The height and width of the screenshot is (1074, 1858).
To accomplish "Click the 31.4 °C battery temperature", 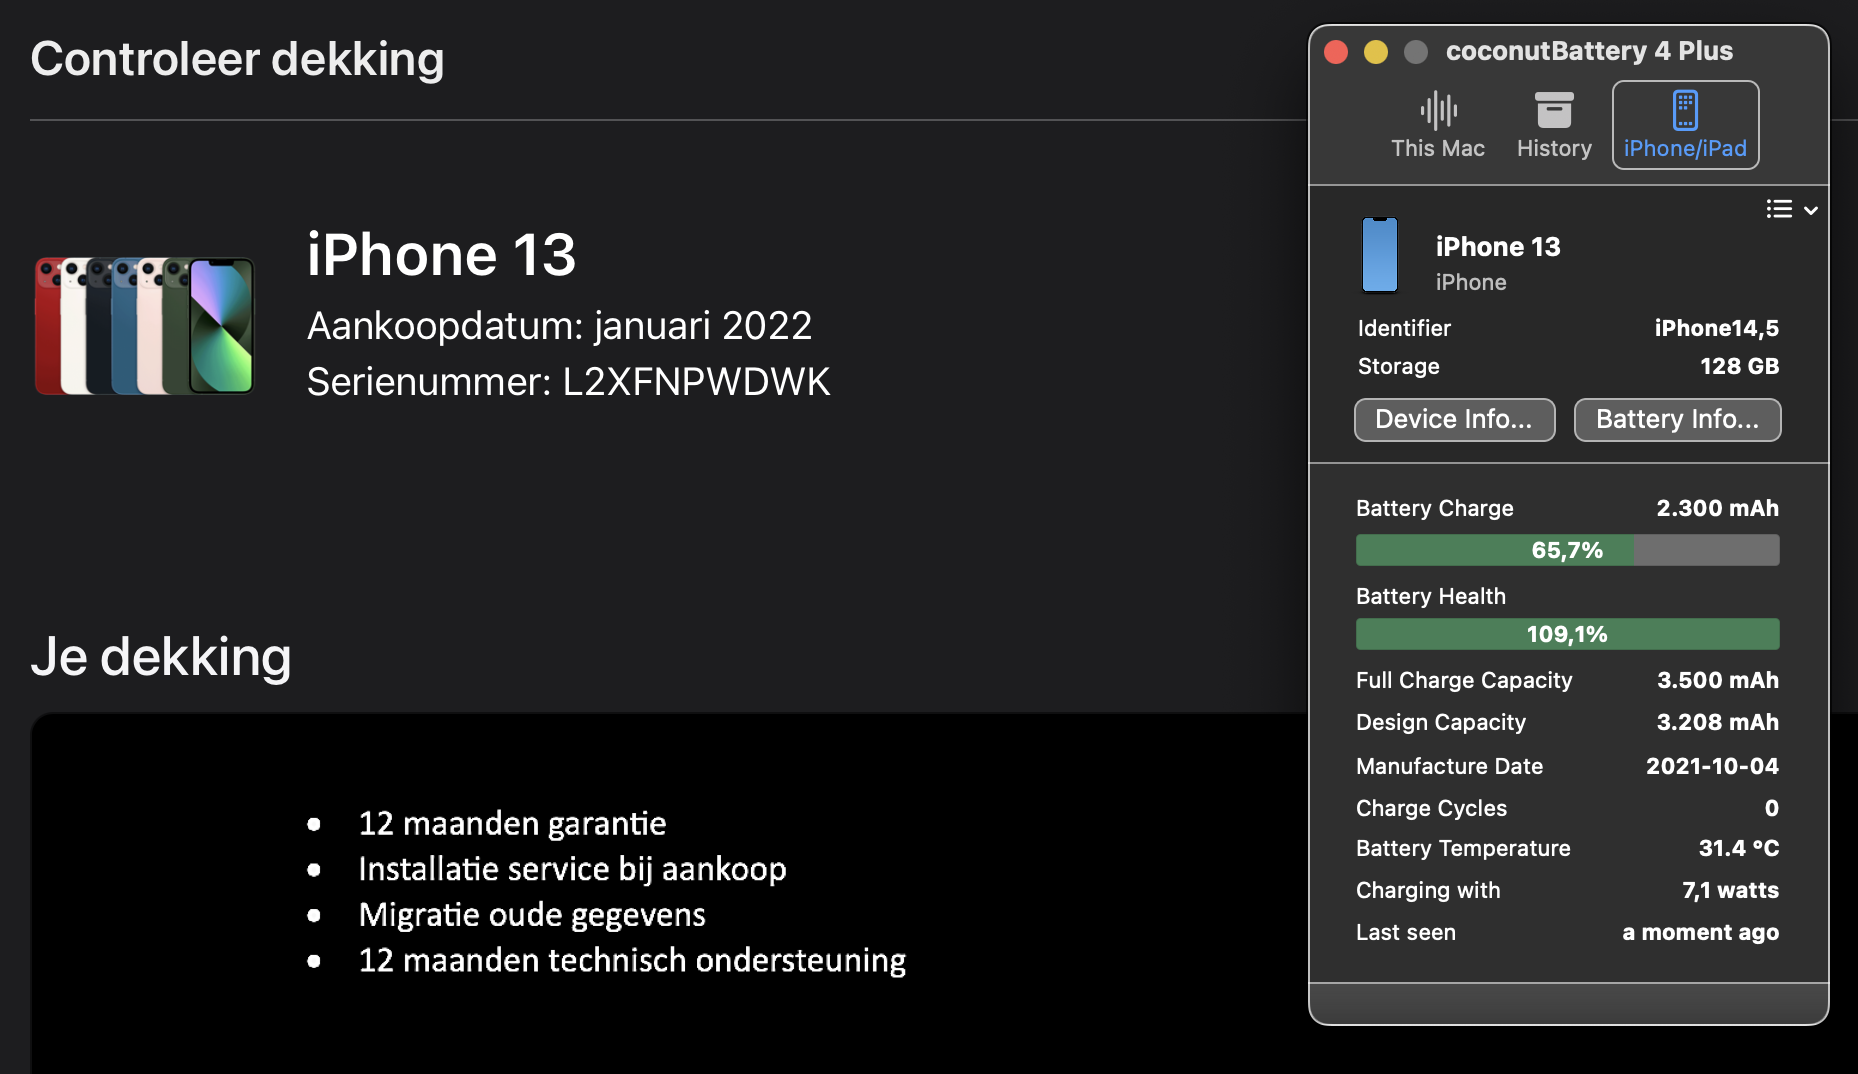I will click(x=1738, y=848).
